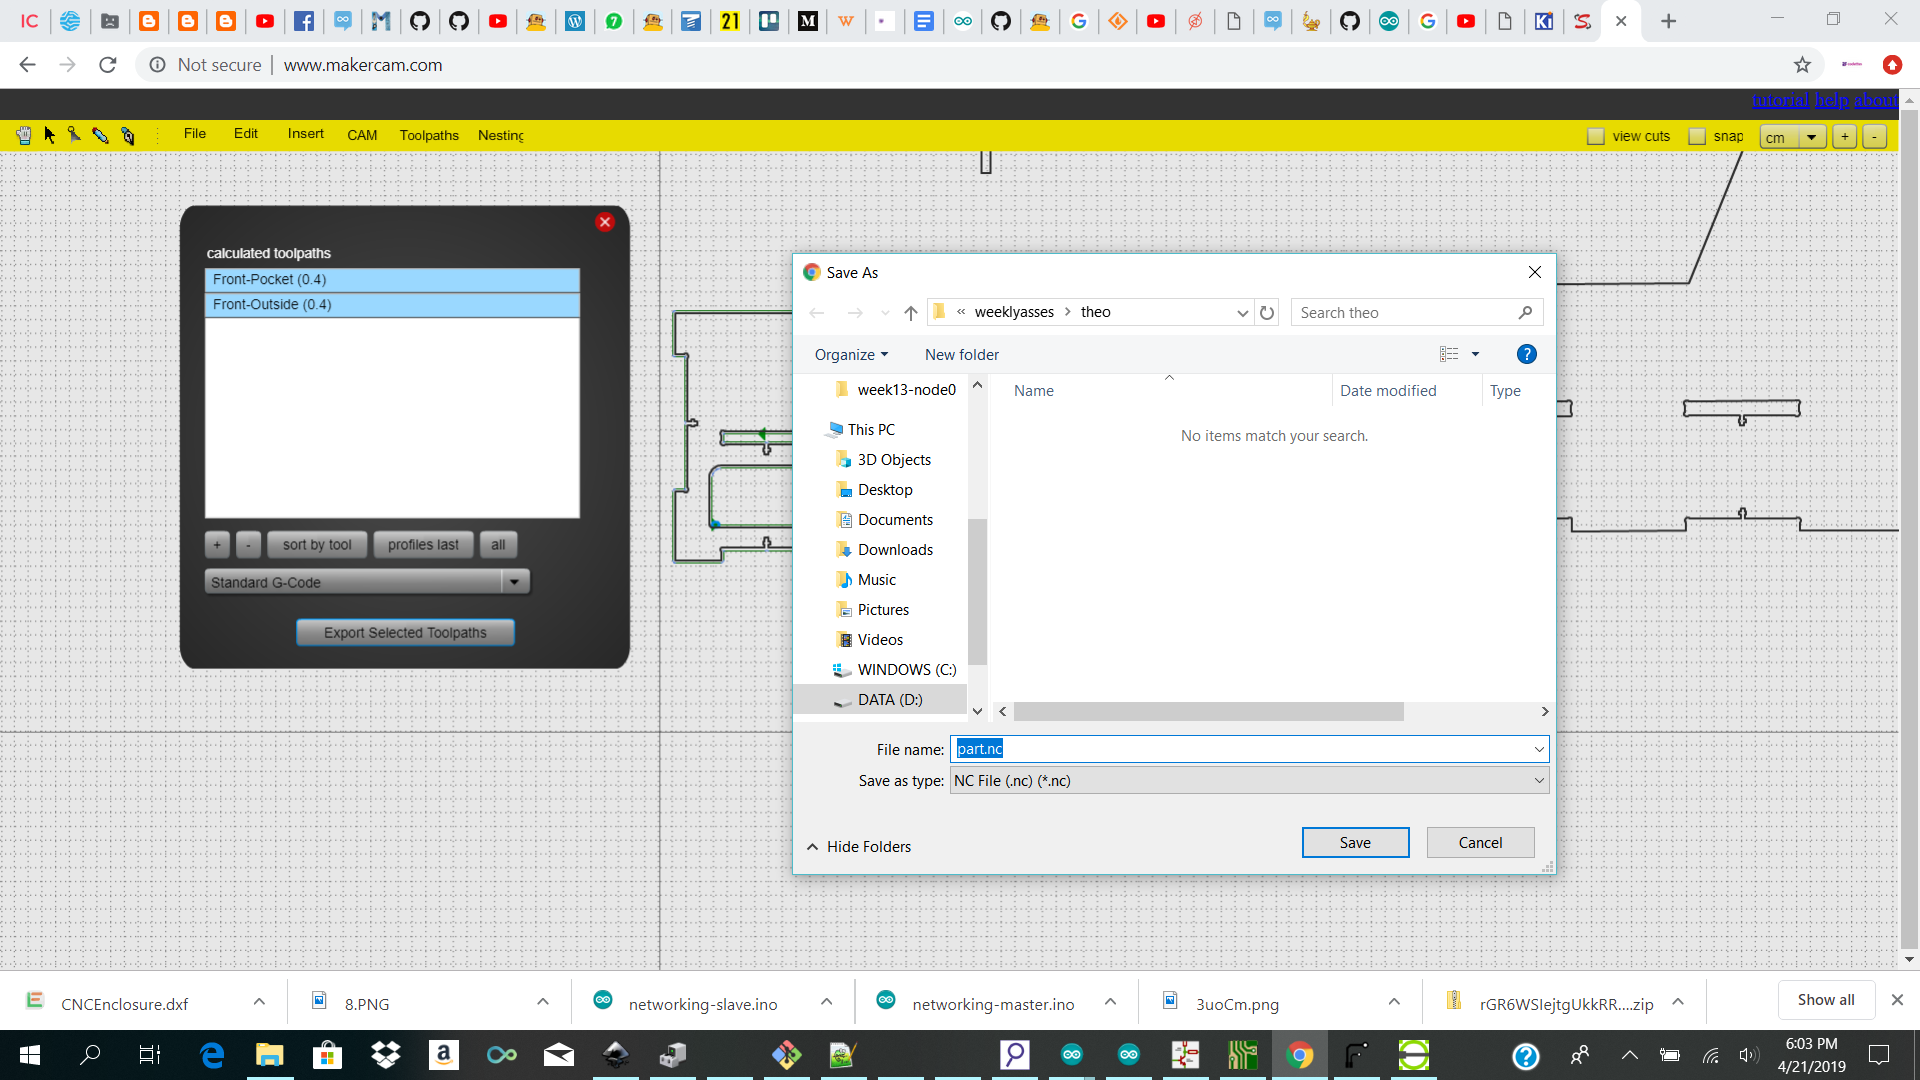Open the tutorial link
This screenshot has height=1080, width=1920.
(1779, 100)
